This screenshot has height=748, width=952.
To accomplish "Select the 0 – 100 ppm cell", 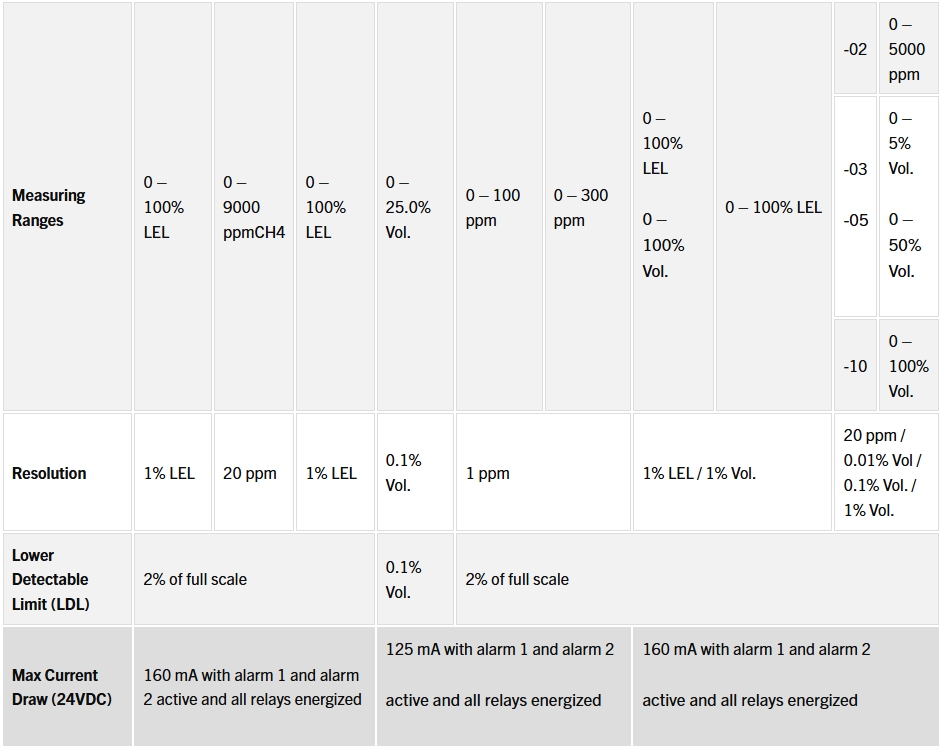I will (498, 207).
